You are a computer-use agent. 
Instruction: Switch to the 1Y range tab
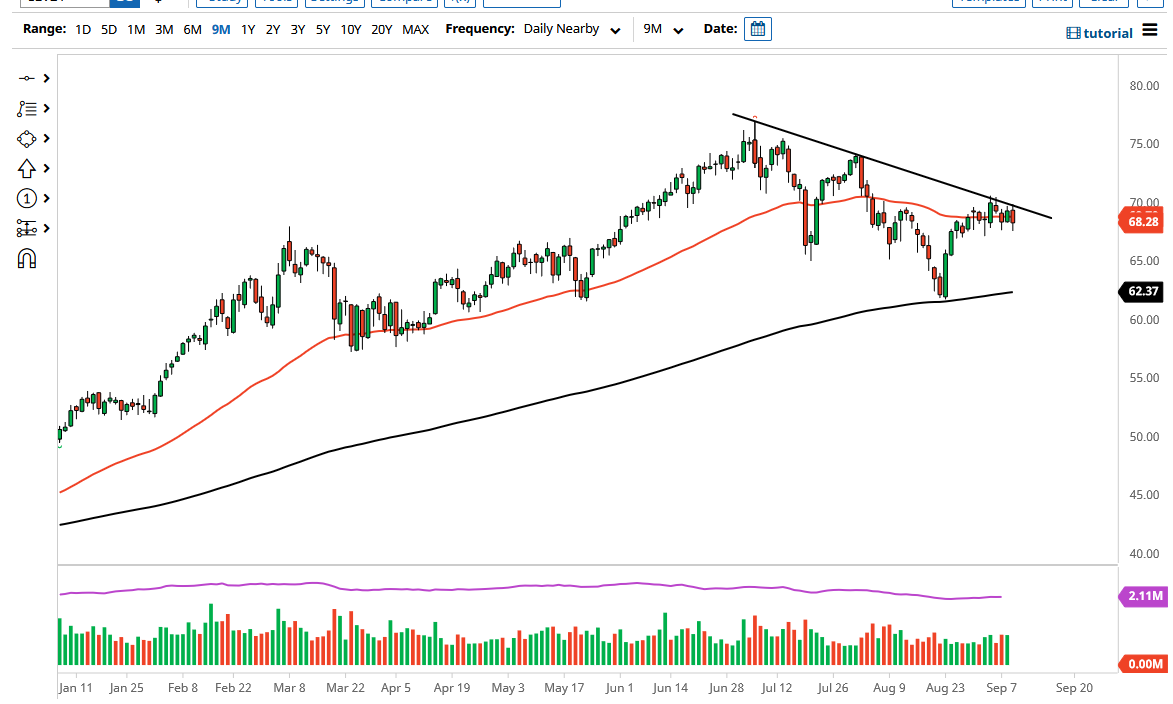[x=247, y=29]
